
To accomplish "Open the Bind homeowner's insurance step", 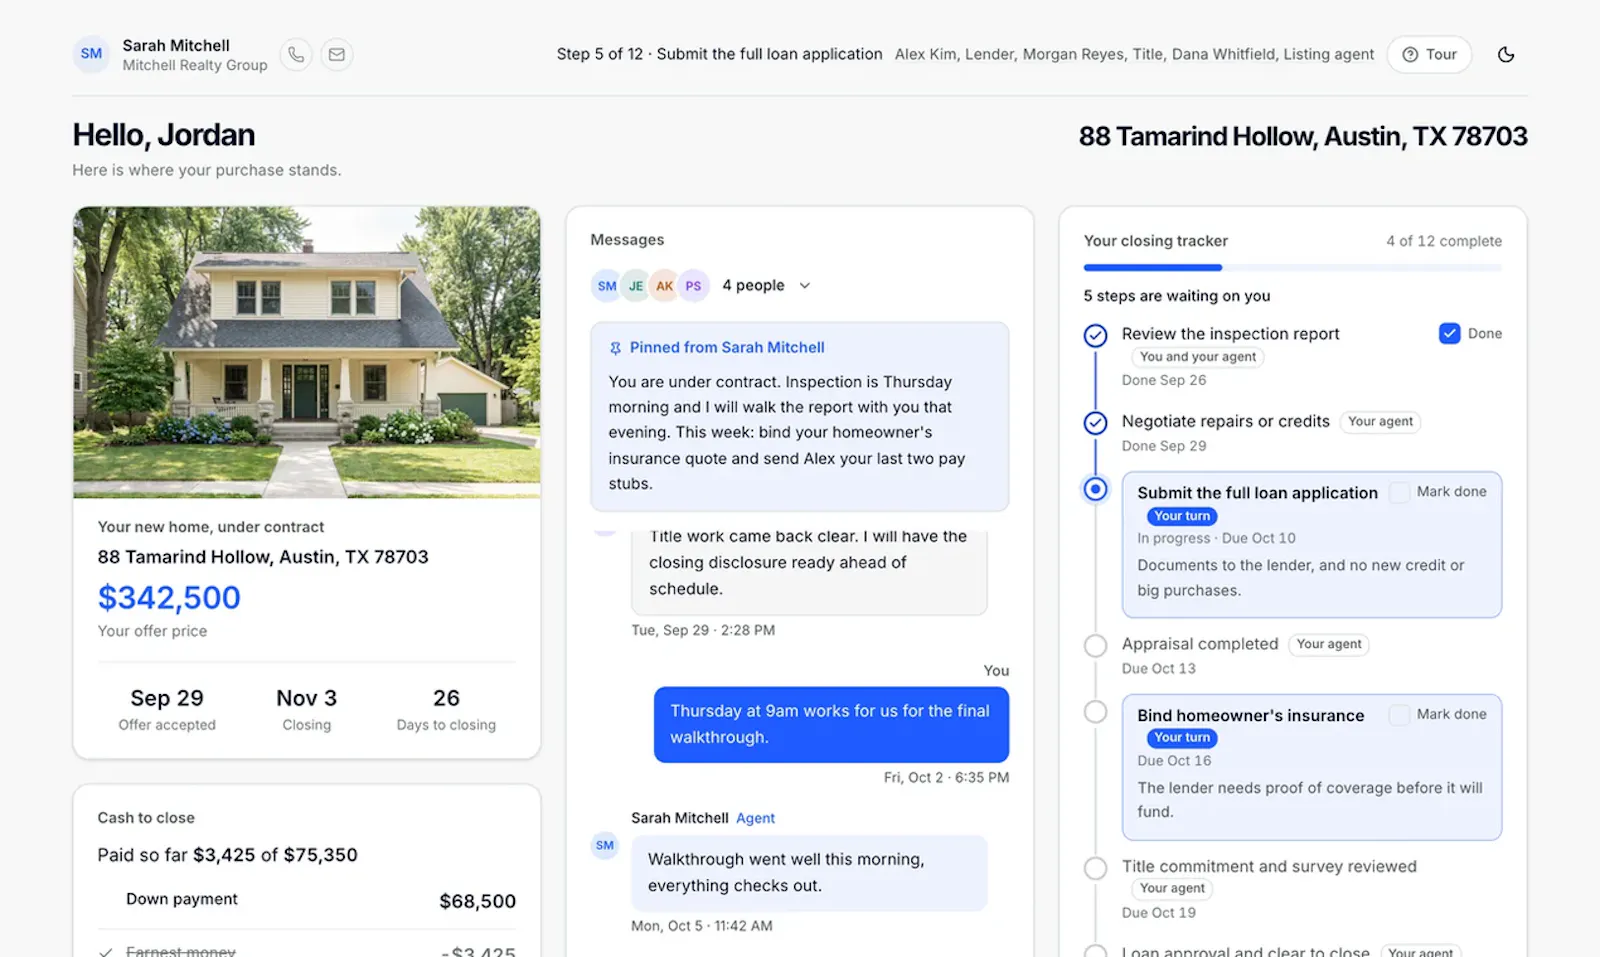I will tap(1312, 767).
